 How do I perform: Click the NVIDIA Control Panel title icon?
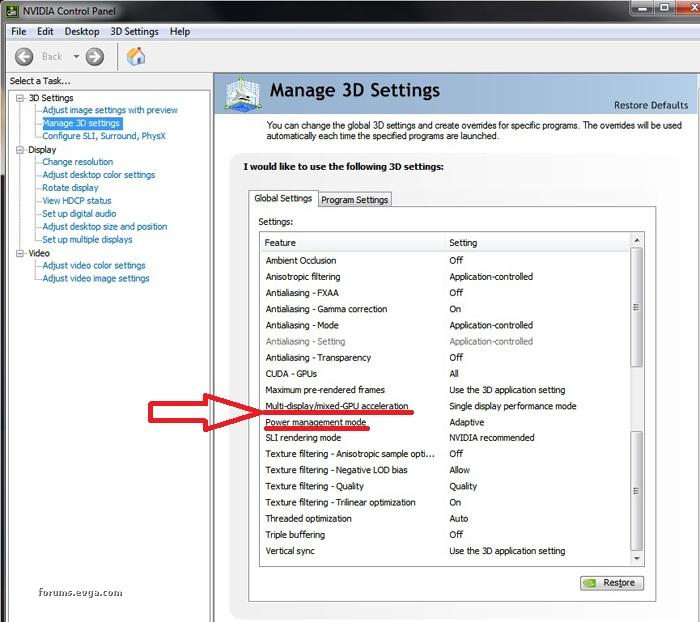(12, 11)
